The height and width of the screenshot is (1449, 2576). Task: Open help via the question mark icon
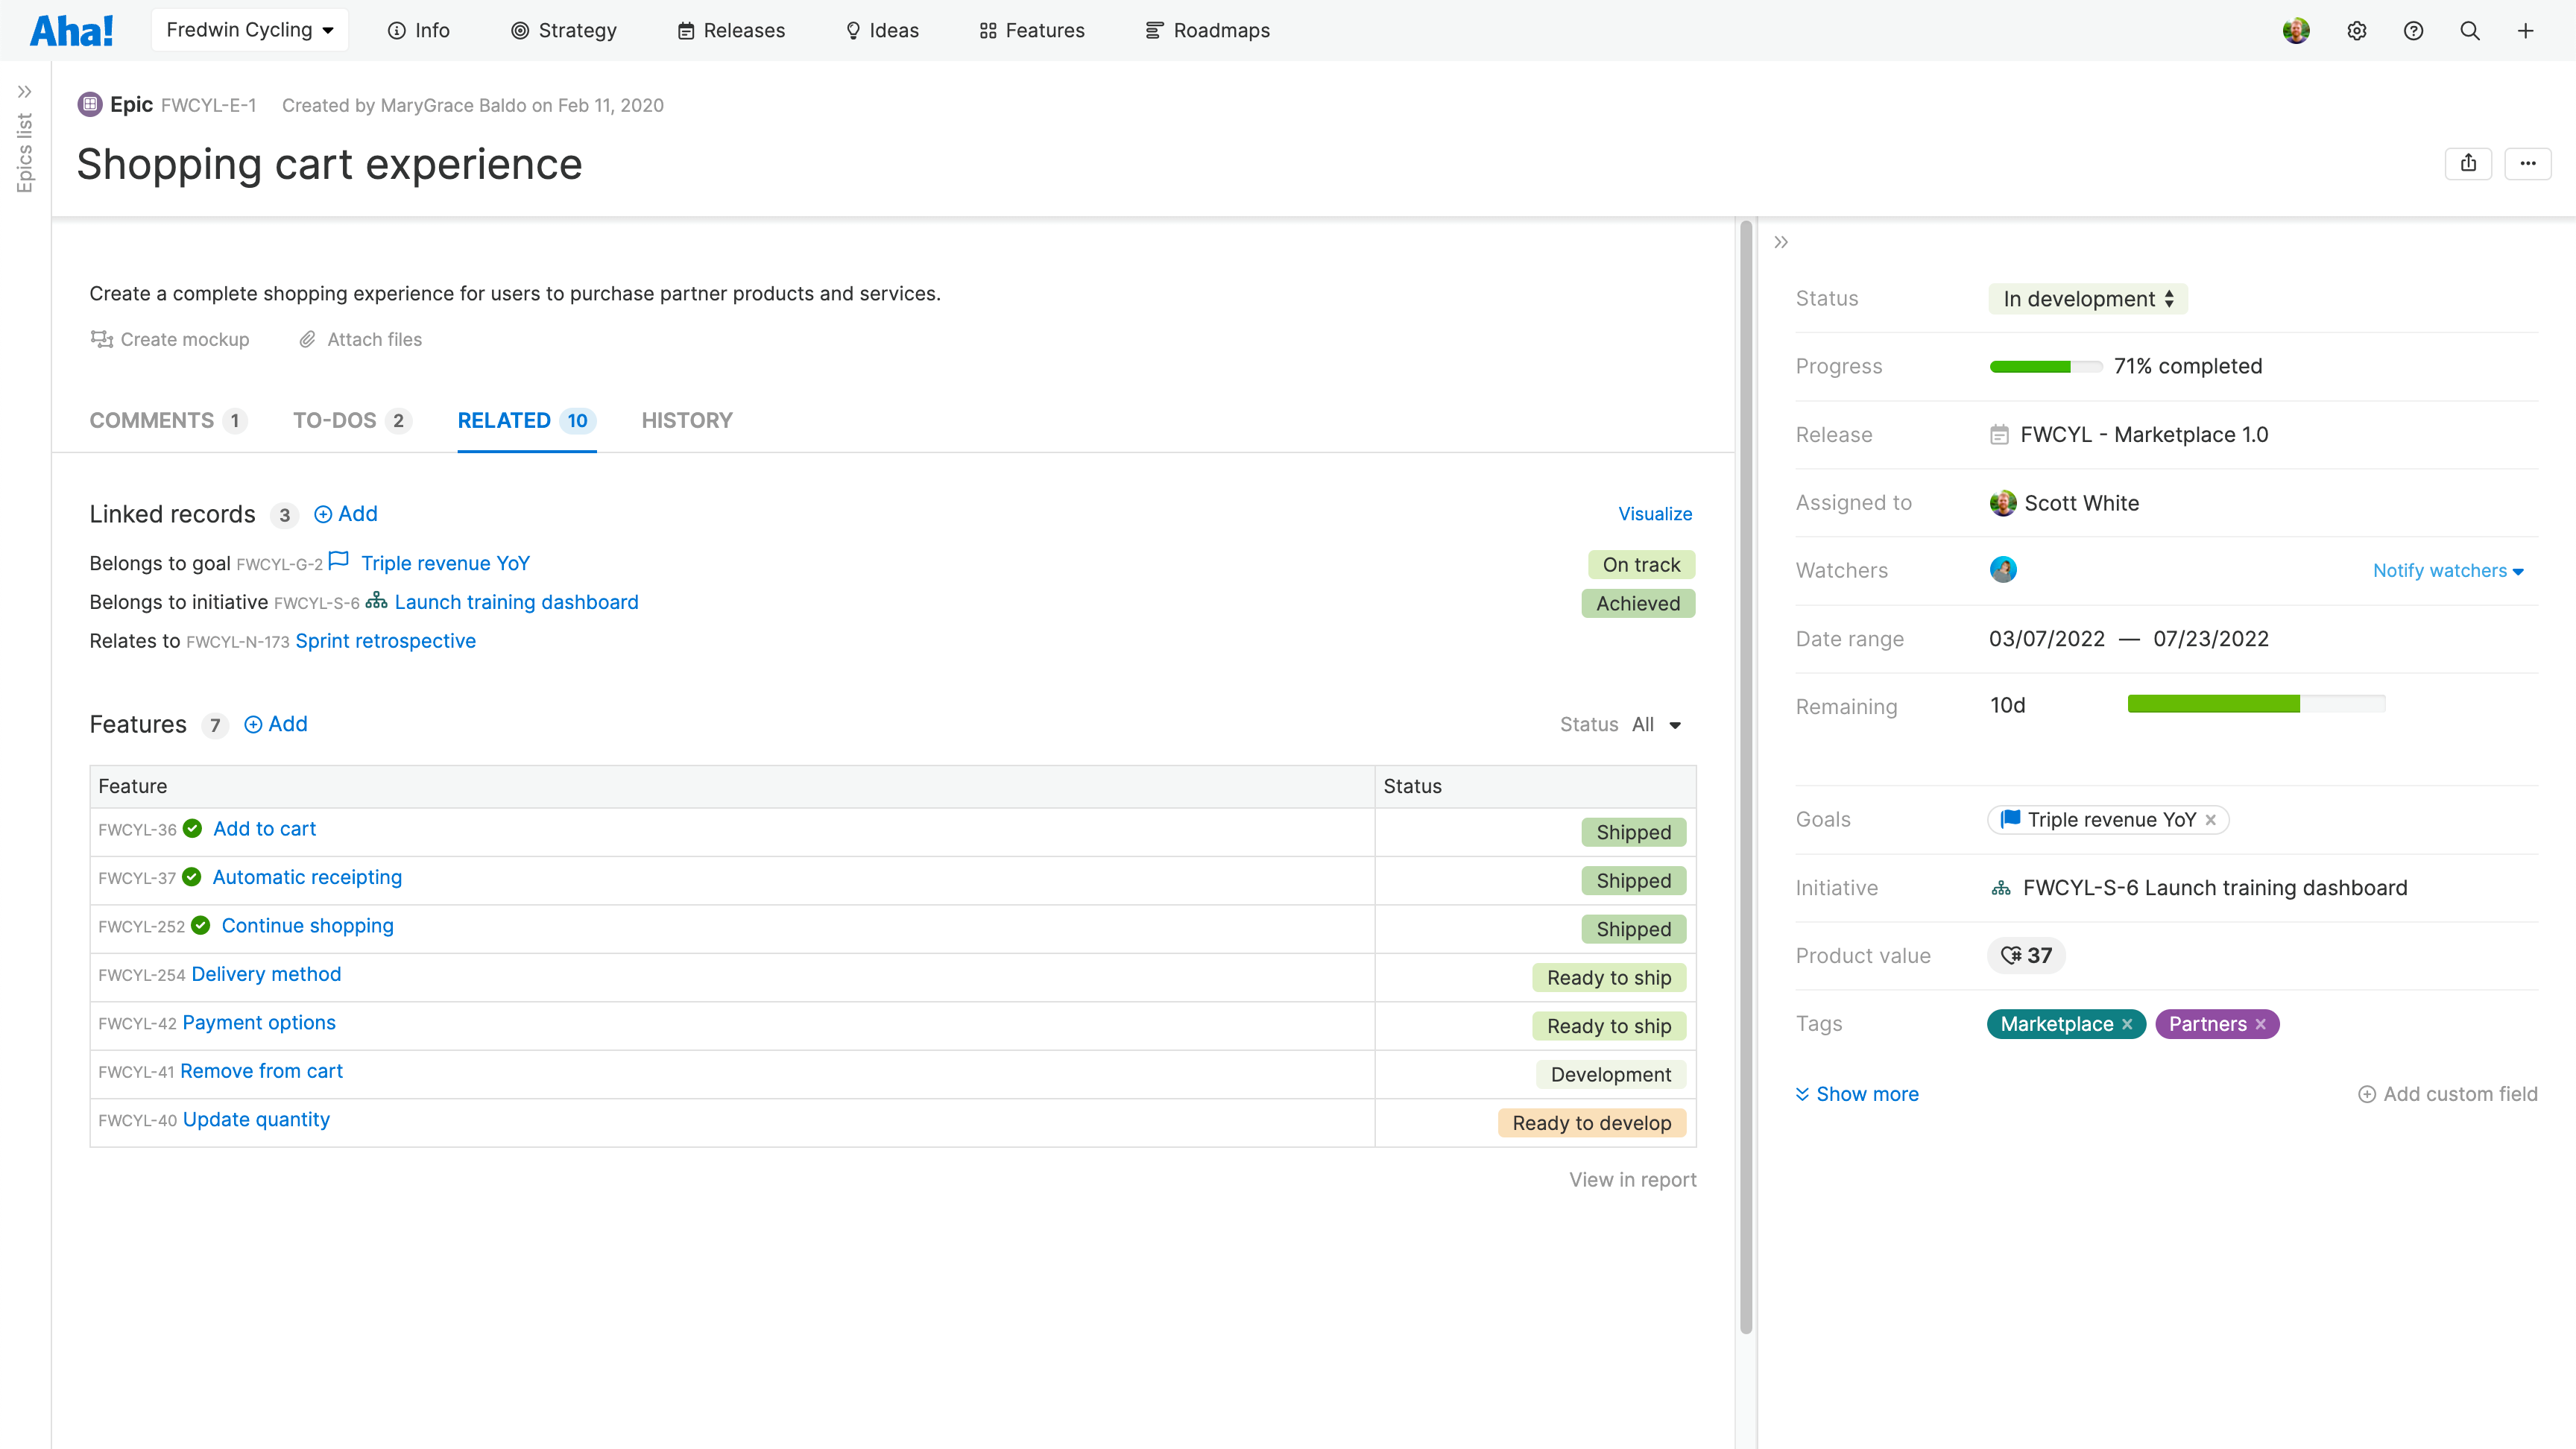(2413, 30)
